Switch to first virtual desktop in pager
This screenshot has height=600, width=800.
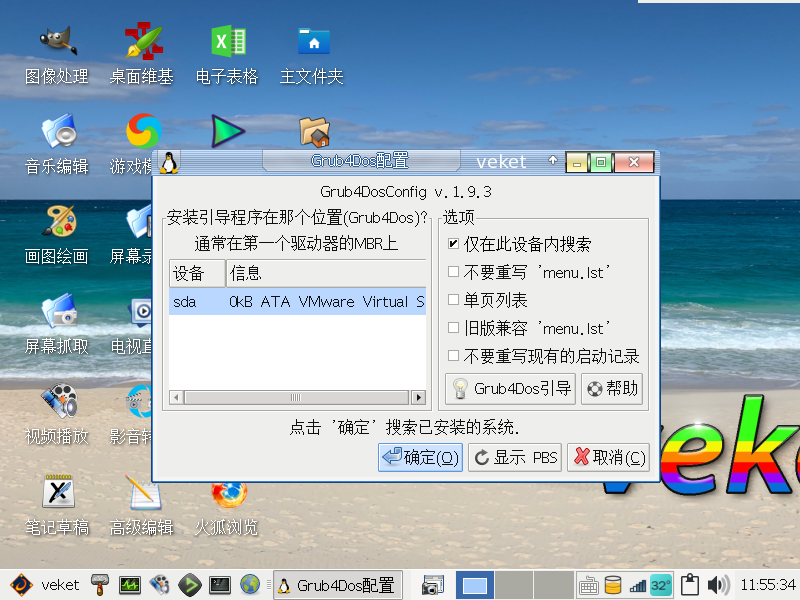pyautogui.click(x=474, y=585)
